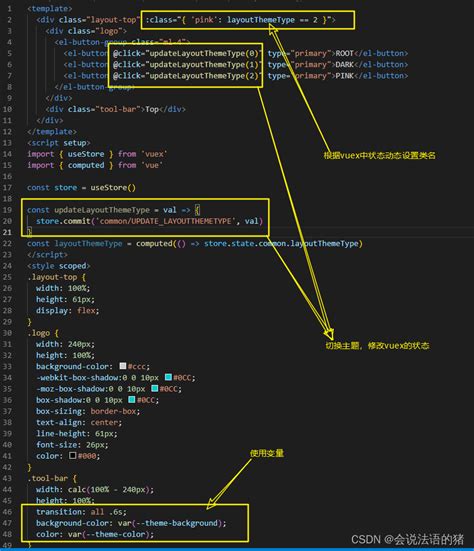Click the <style scoped> tag
The height and width of the screenshot is (551, 474).
[59, 266]
